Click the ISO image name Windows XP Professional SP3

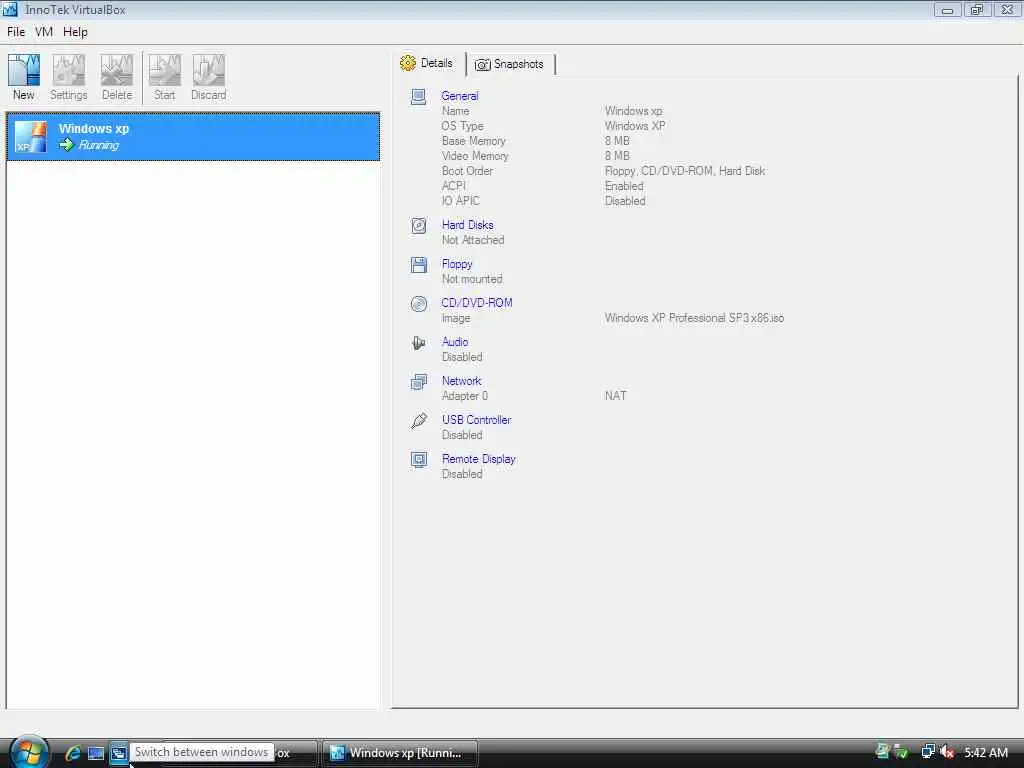point(694,318)
